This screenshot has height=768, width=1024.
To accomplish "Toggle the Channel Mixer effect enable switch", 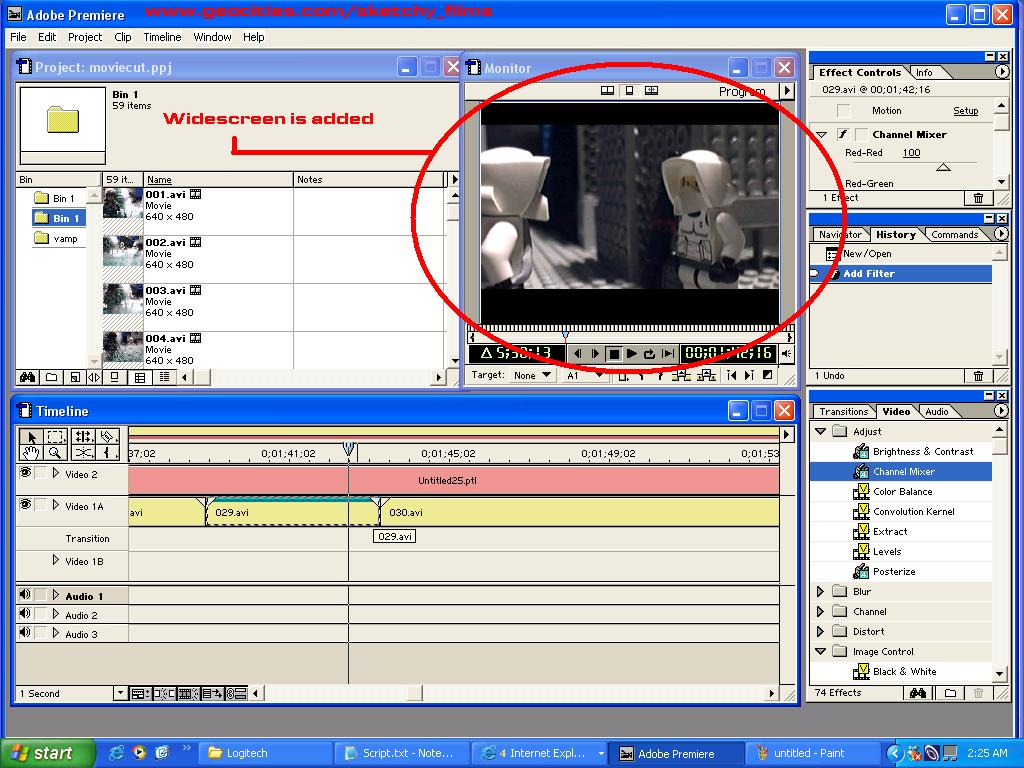I will (843, 135).
